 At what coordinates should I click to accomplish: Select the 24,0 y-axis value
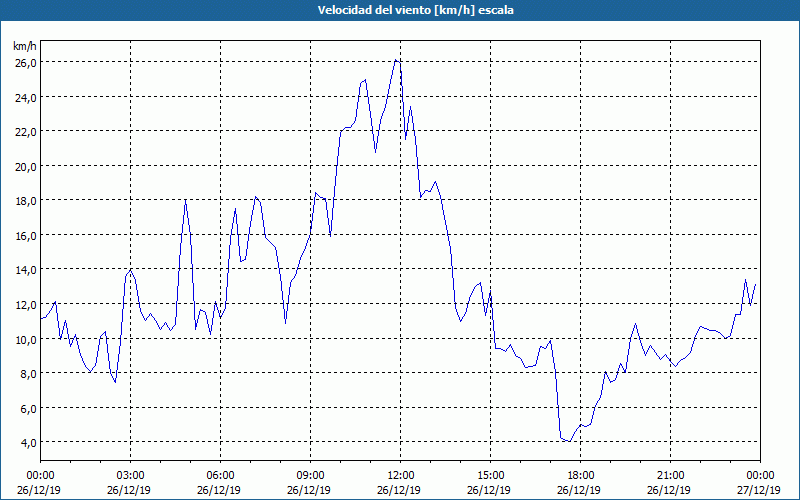(x=25, y=97)
